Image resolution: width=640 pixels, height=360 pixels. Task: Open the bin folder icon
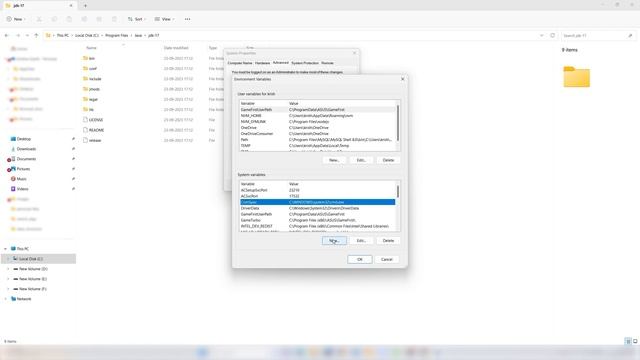[x=85, y=58]
